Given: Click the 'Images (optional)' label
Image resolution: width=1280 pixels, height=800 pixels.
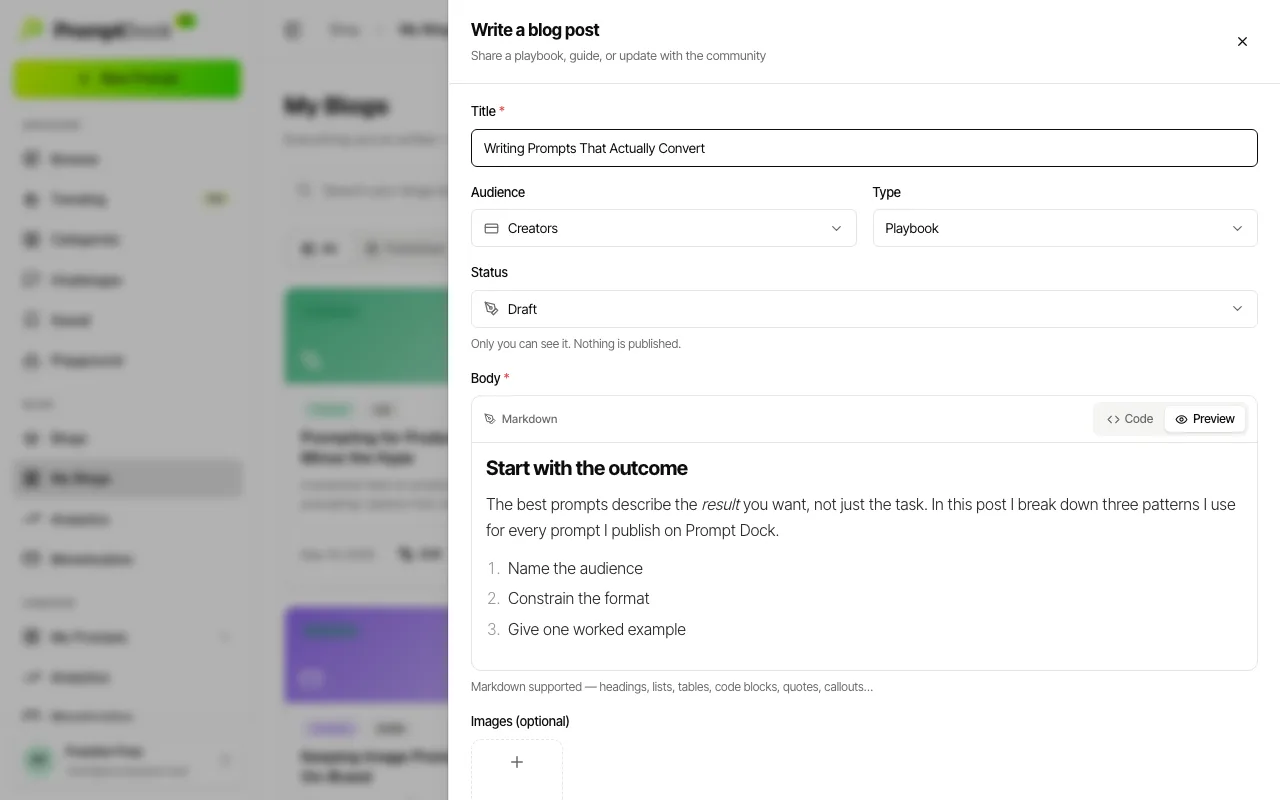Looking at the screenshot, I should coord(520,721).
